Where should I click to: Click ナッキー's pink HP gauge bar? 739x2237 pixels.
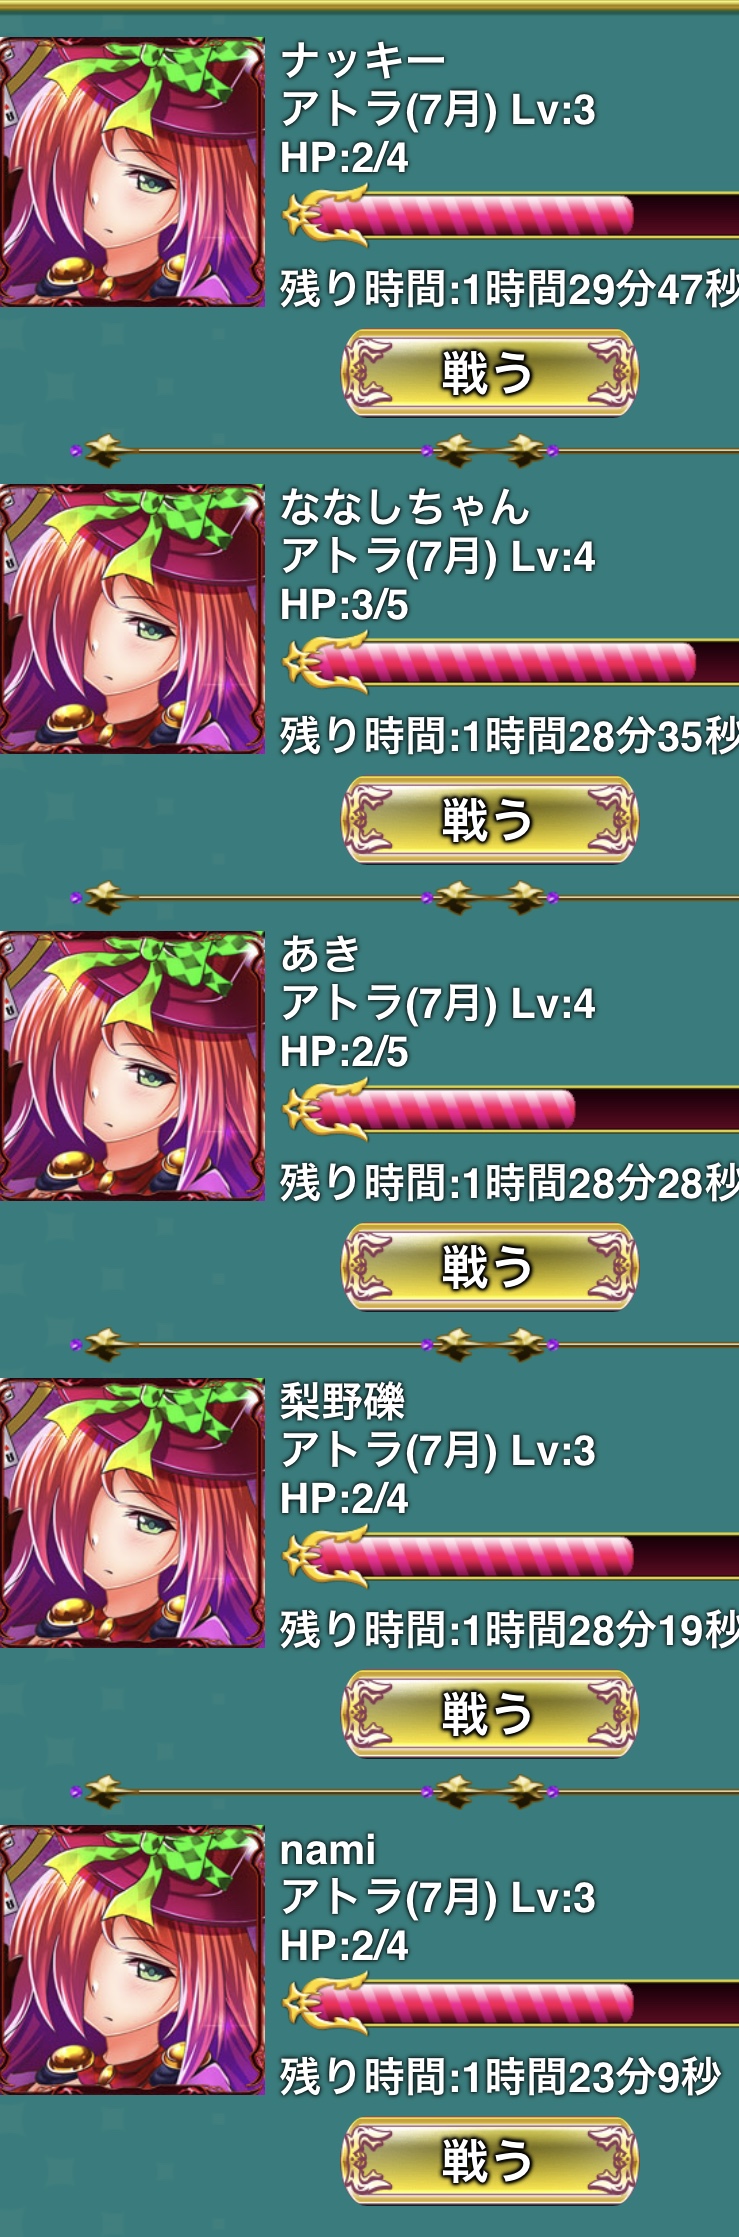click(x=511, y=216)
